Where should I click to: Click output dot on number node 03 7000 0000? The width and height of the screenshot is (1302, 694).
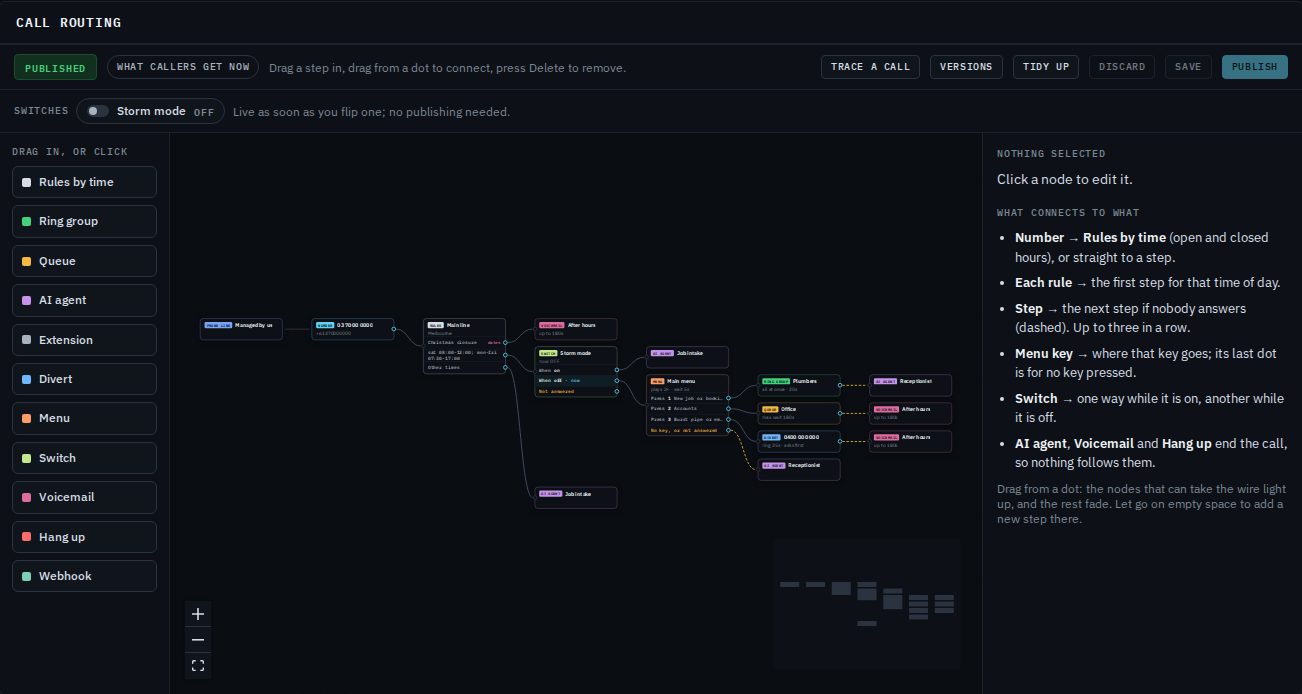(x=394, y=329)
